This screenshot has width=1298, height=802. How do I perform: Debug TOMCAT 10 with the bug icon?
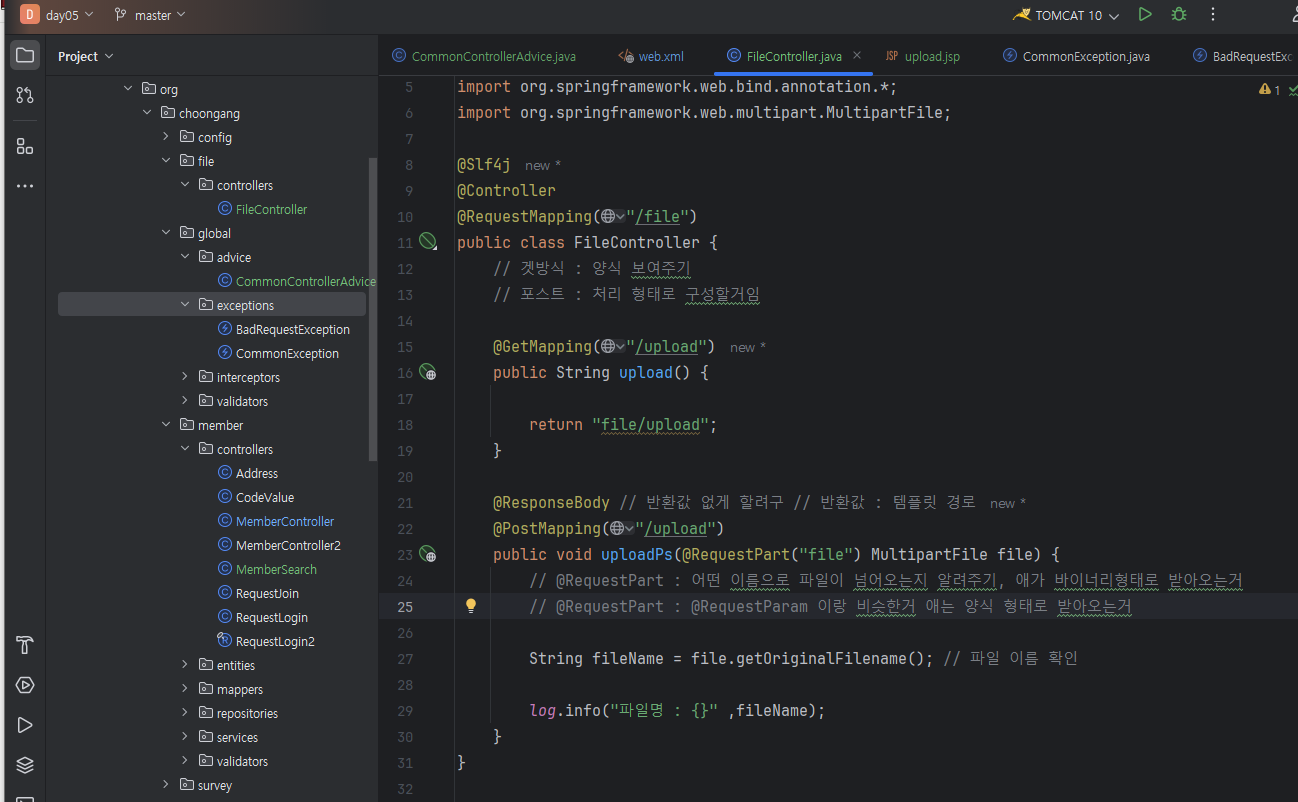click(x=1179, y=15)
